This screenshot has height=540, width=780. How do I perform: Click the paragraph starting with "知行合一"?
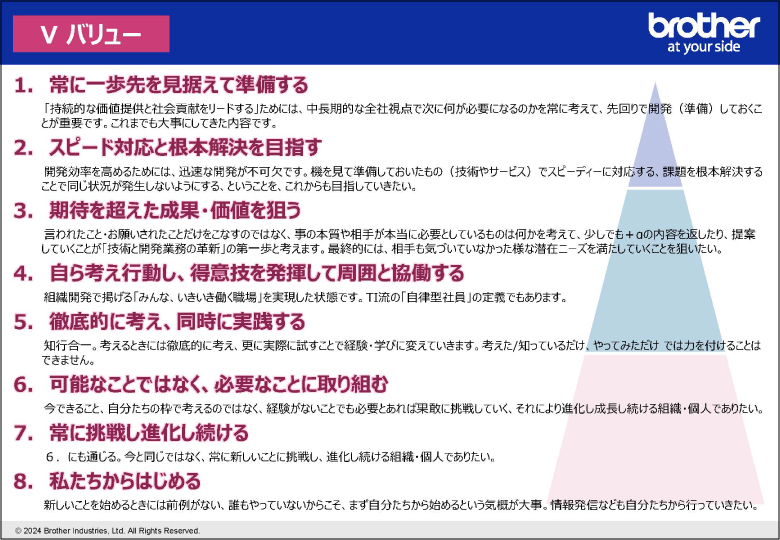[400, 352]
